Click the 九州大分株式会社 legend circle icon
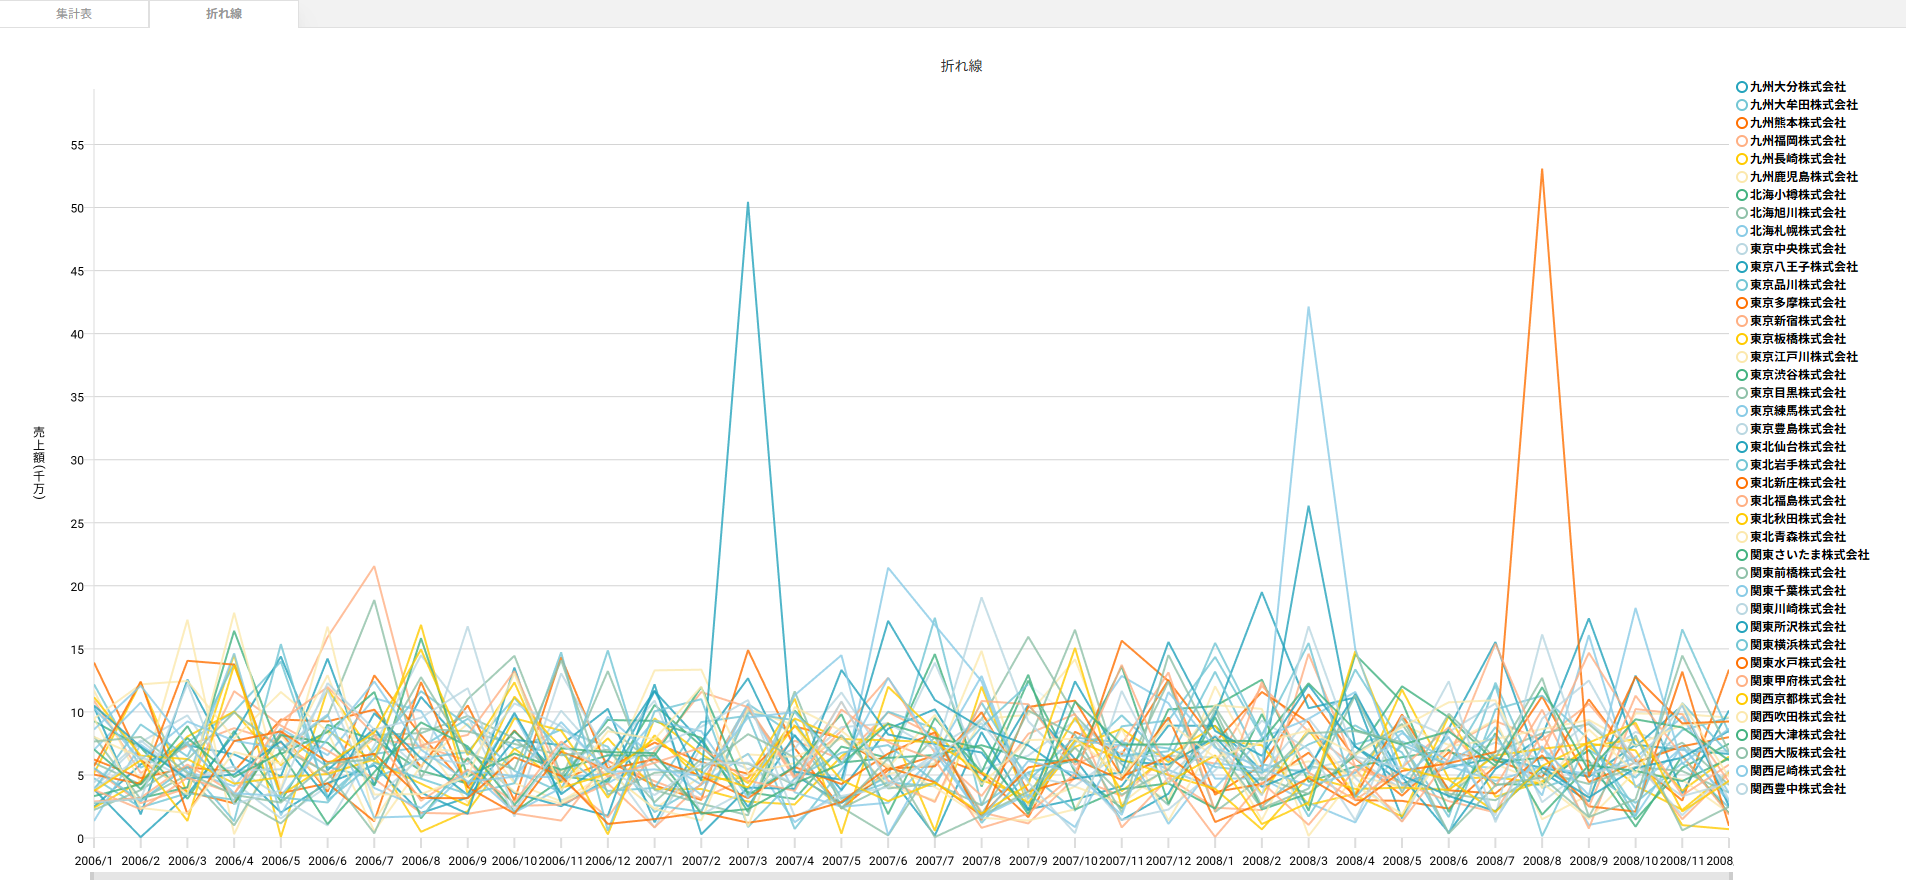Viewport: 1906px width, 894px height. tap(1742, 87)
